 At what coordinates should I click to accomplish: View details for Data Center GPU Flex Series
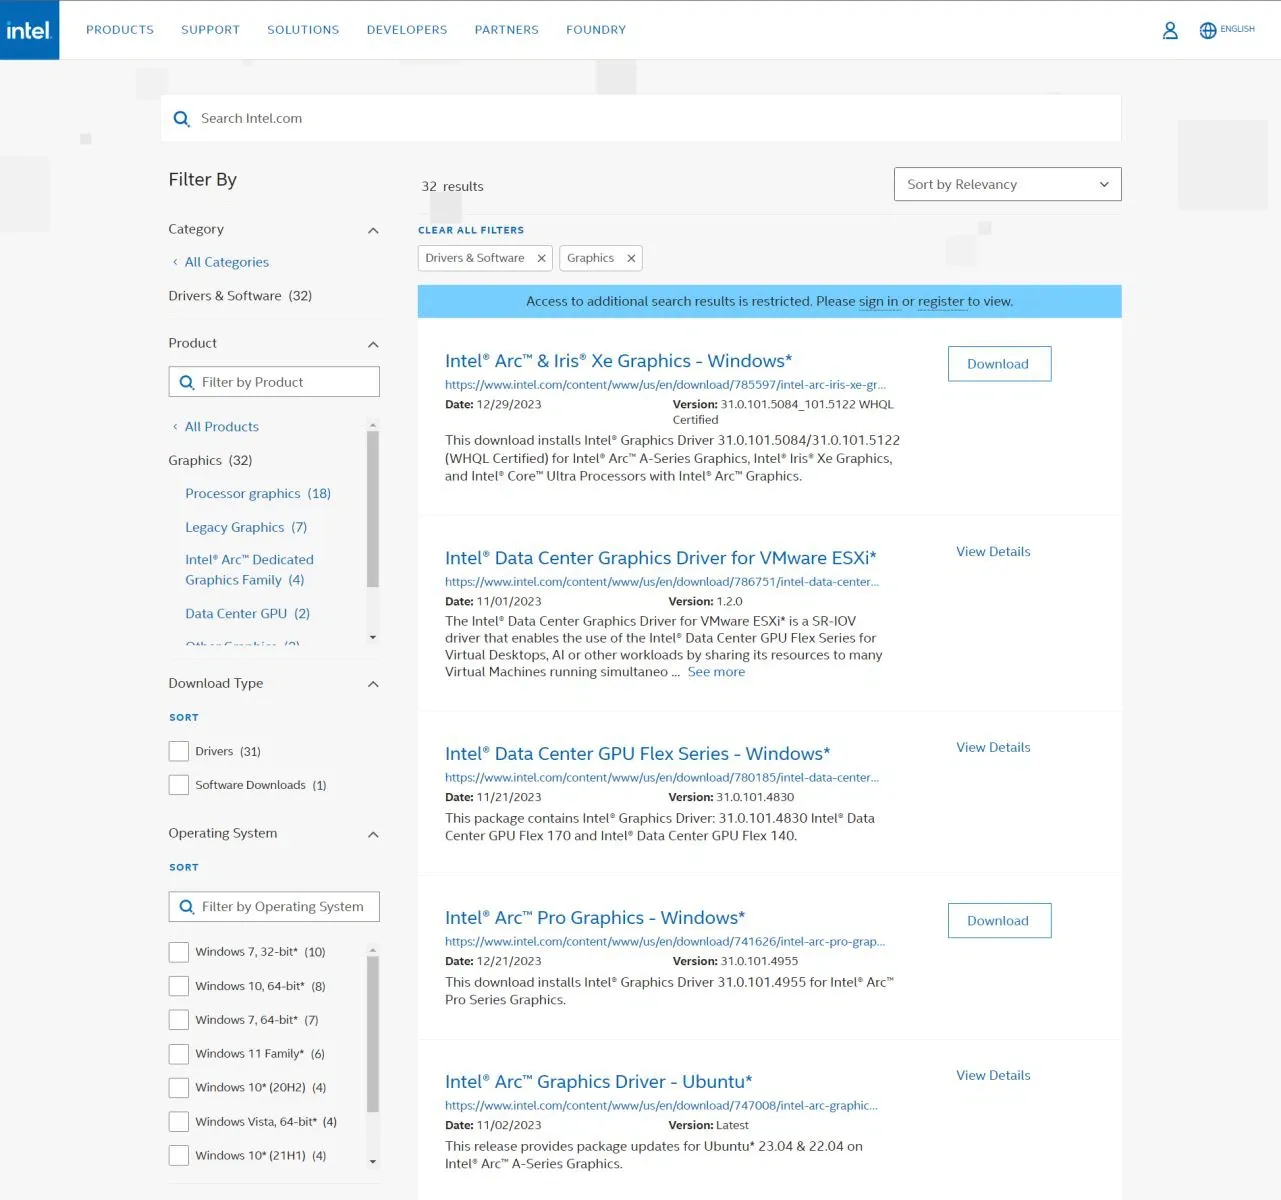click(993, 748)
